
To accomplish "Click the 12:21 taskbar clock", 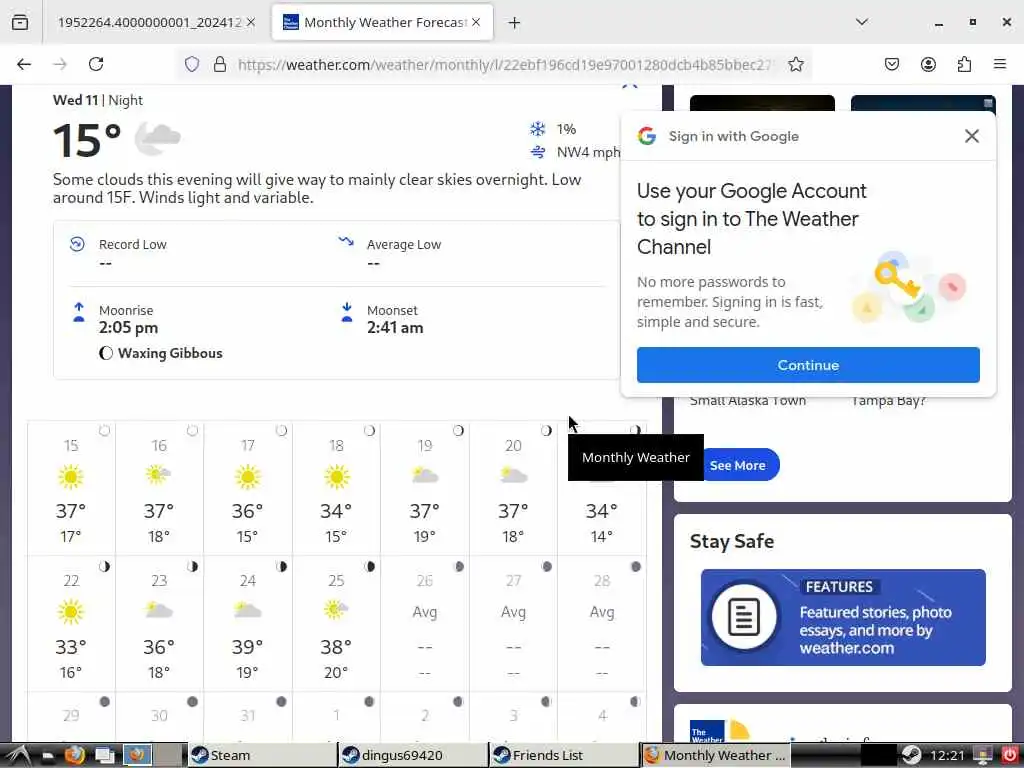I will pos(946,756).
